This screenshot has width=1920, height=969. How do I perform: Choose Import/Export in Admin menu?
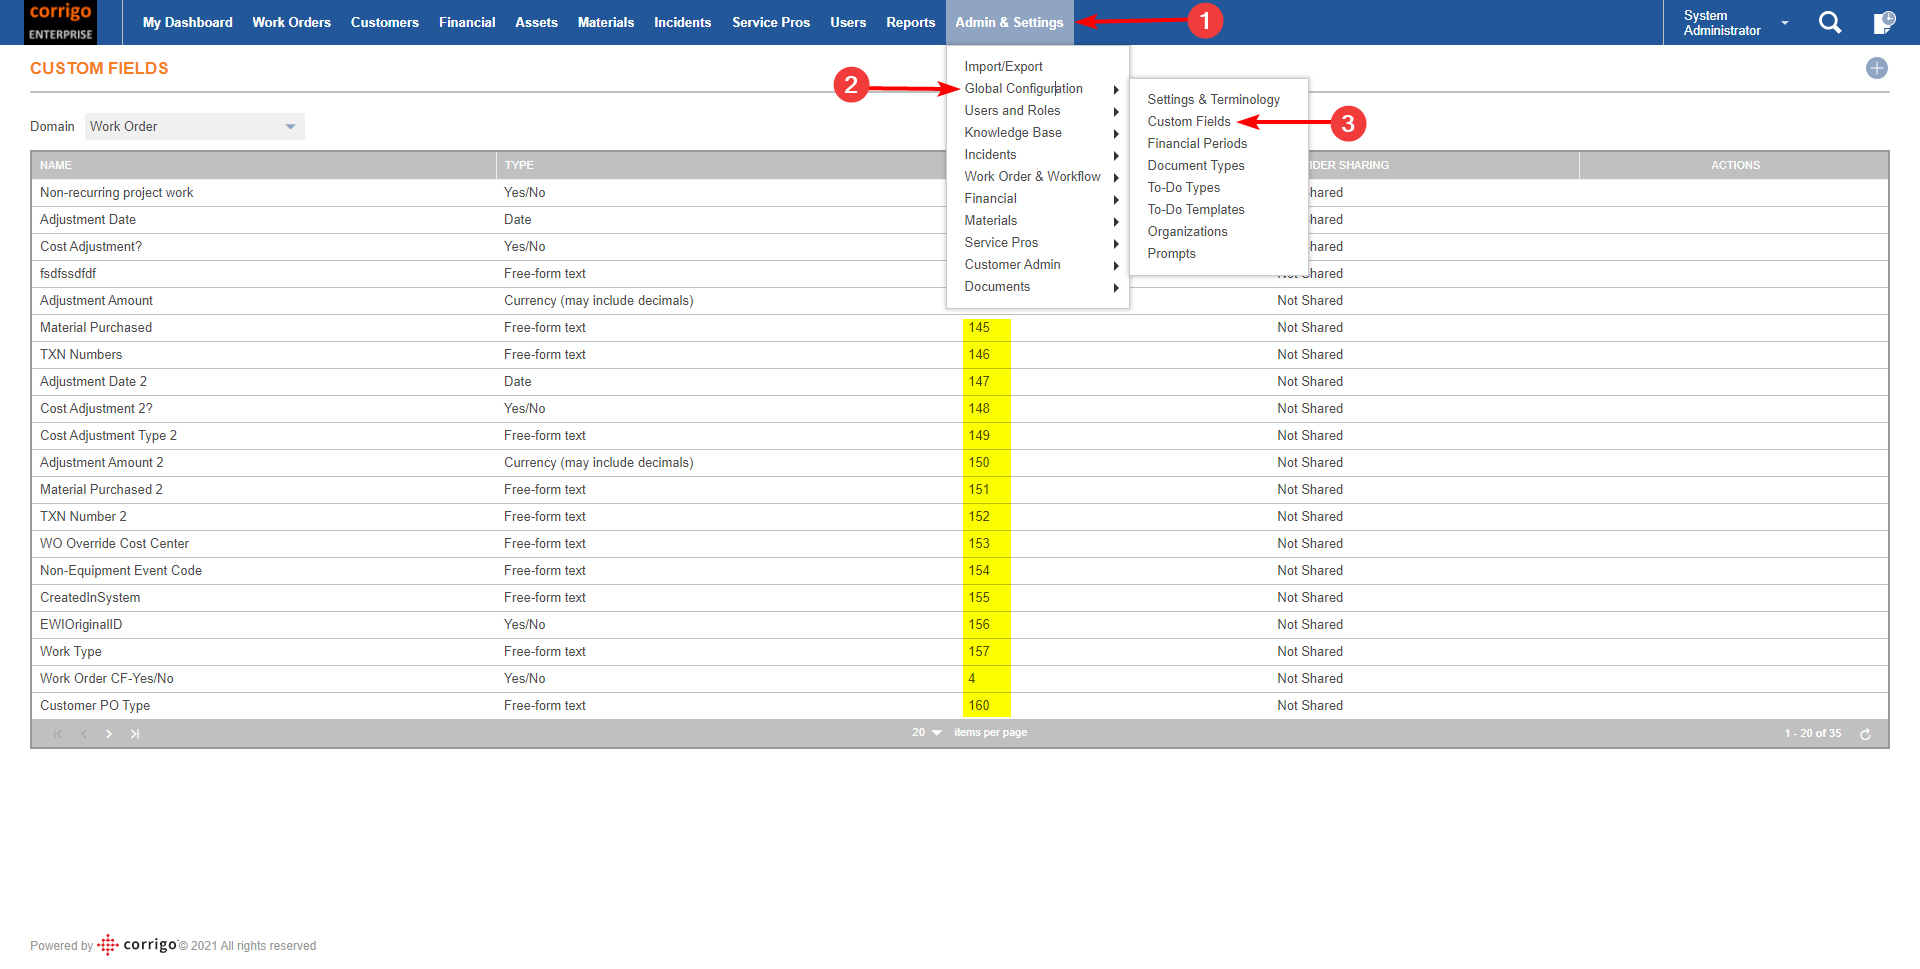1003,67
